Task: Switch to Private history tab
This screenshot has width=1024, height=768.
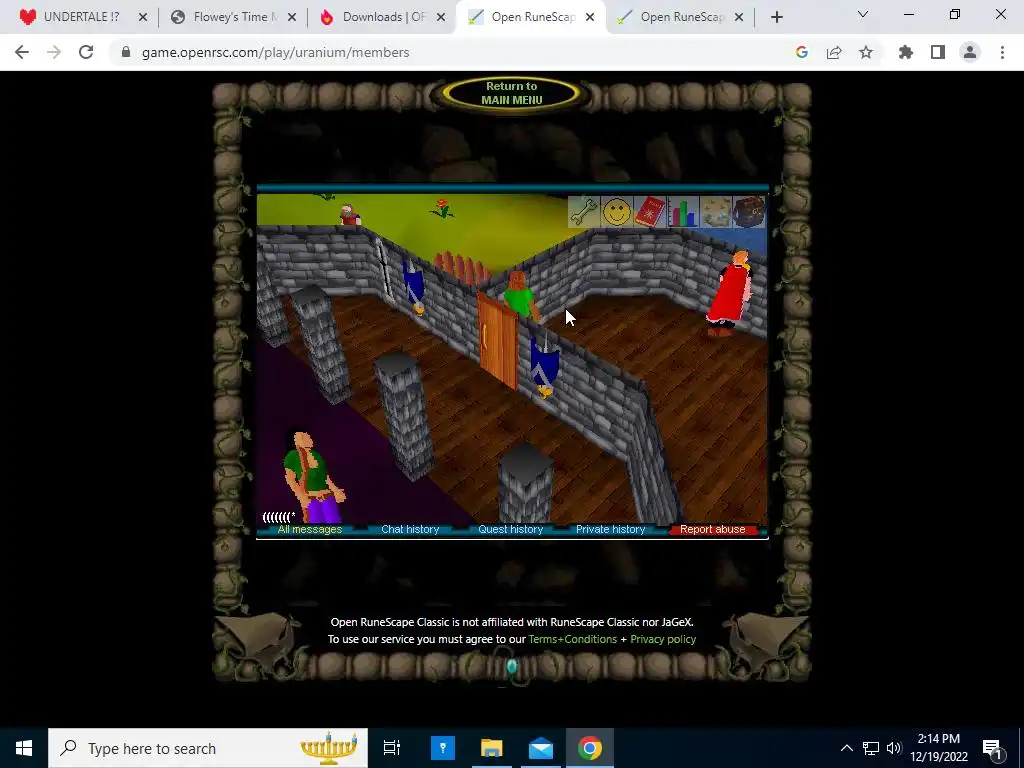Action: [x=611, y=530]
